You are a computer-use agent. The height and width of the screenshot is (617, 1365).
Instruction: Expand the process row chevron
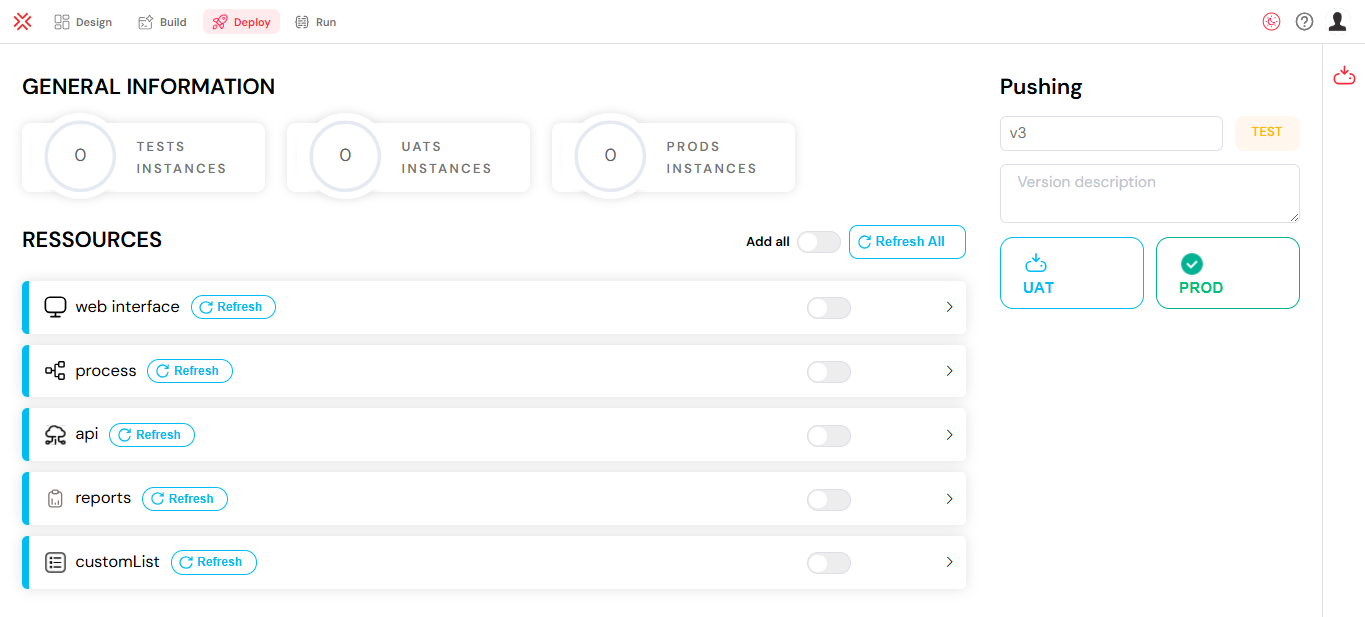pos(949,371)
